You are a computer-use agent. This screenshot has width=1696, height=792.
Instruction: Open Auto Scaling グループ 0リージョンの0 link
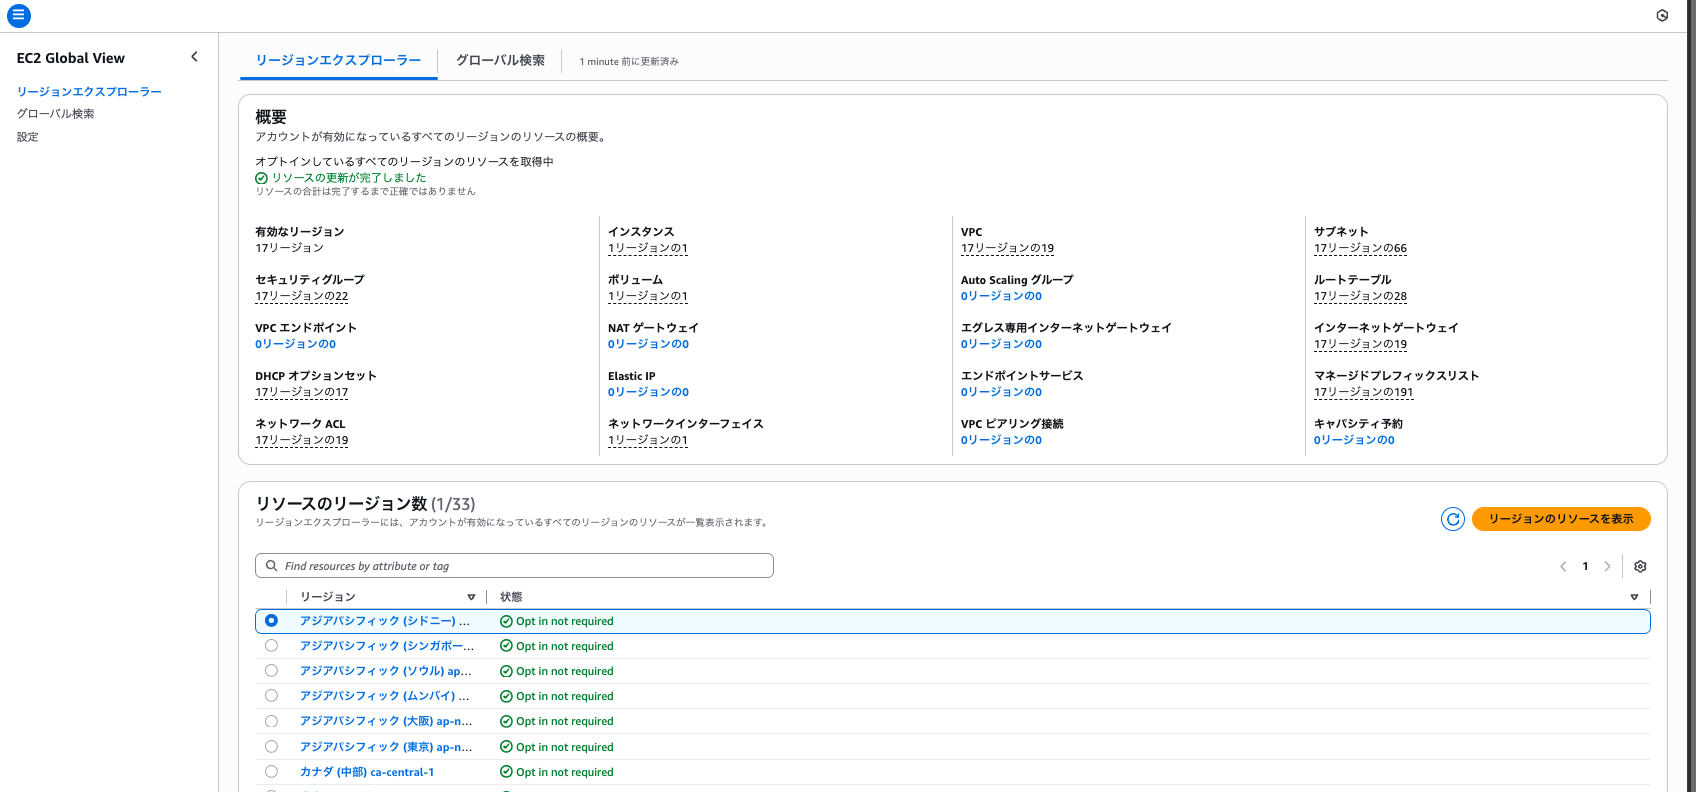click(1001, 296)
